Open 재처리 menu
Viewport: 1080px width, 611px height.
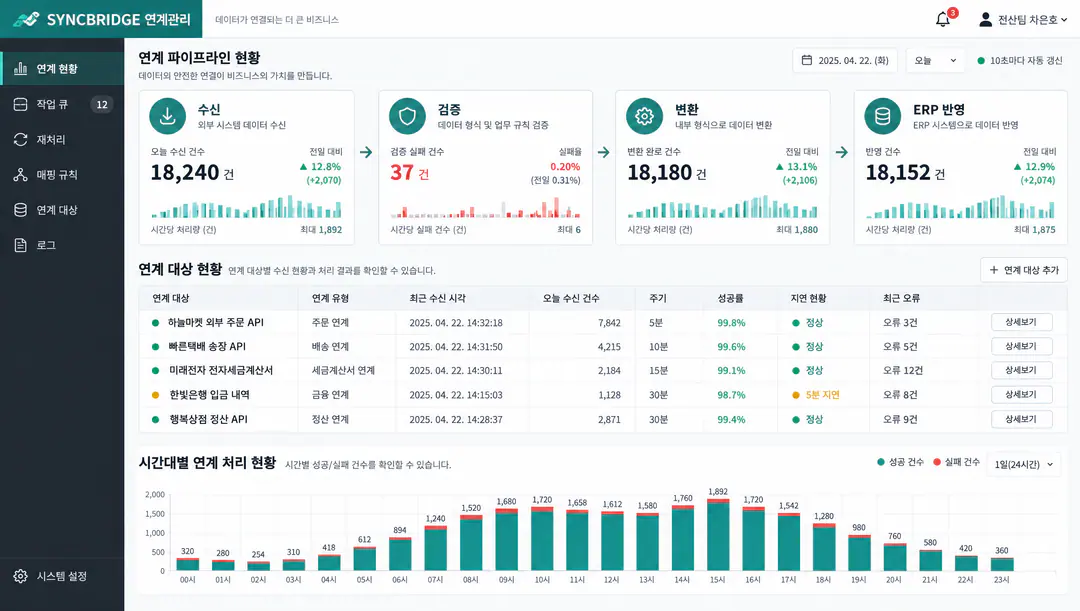click(x=62, y=139)
